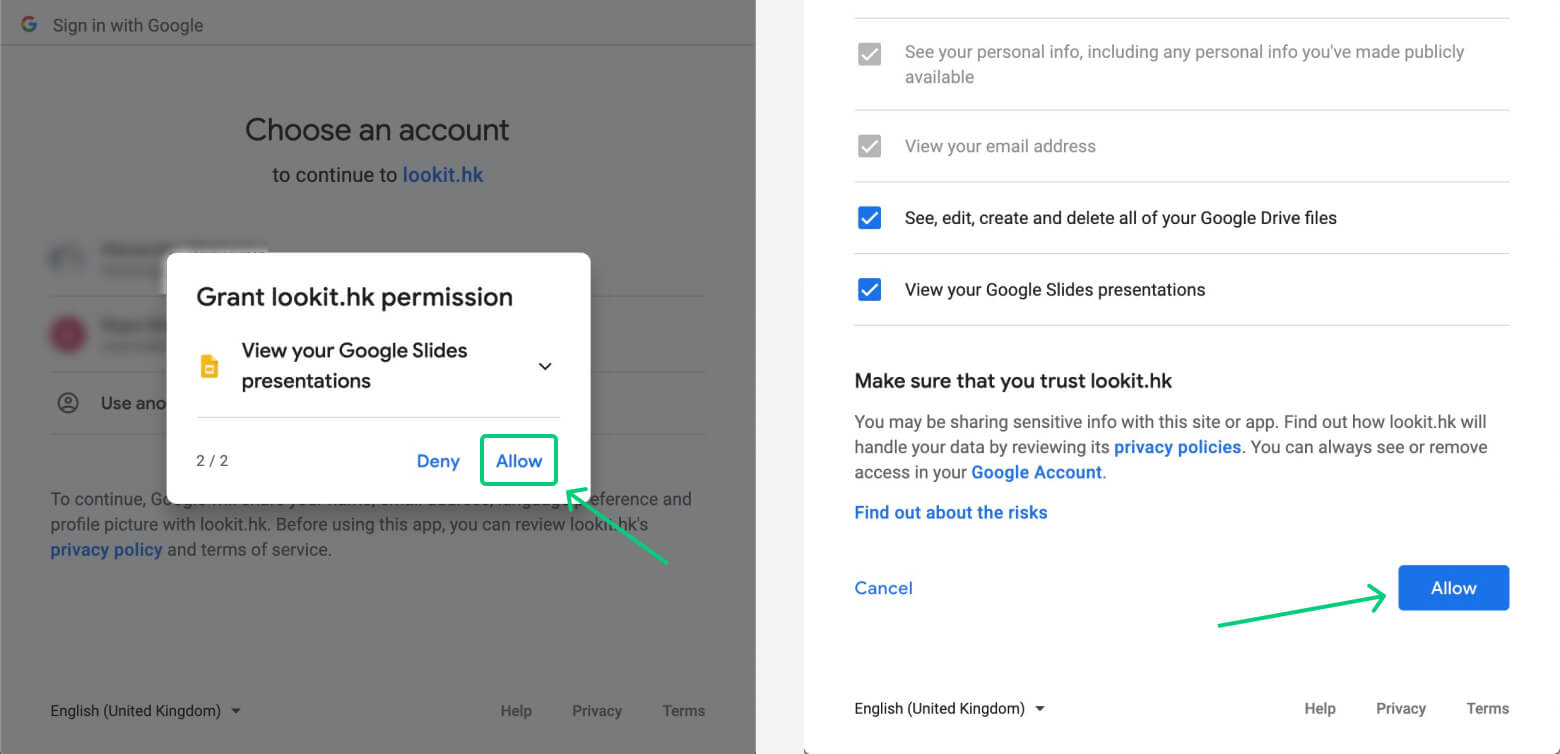
Task: Click Terms in right panel footer
Action: (1488, 708)
